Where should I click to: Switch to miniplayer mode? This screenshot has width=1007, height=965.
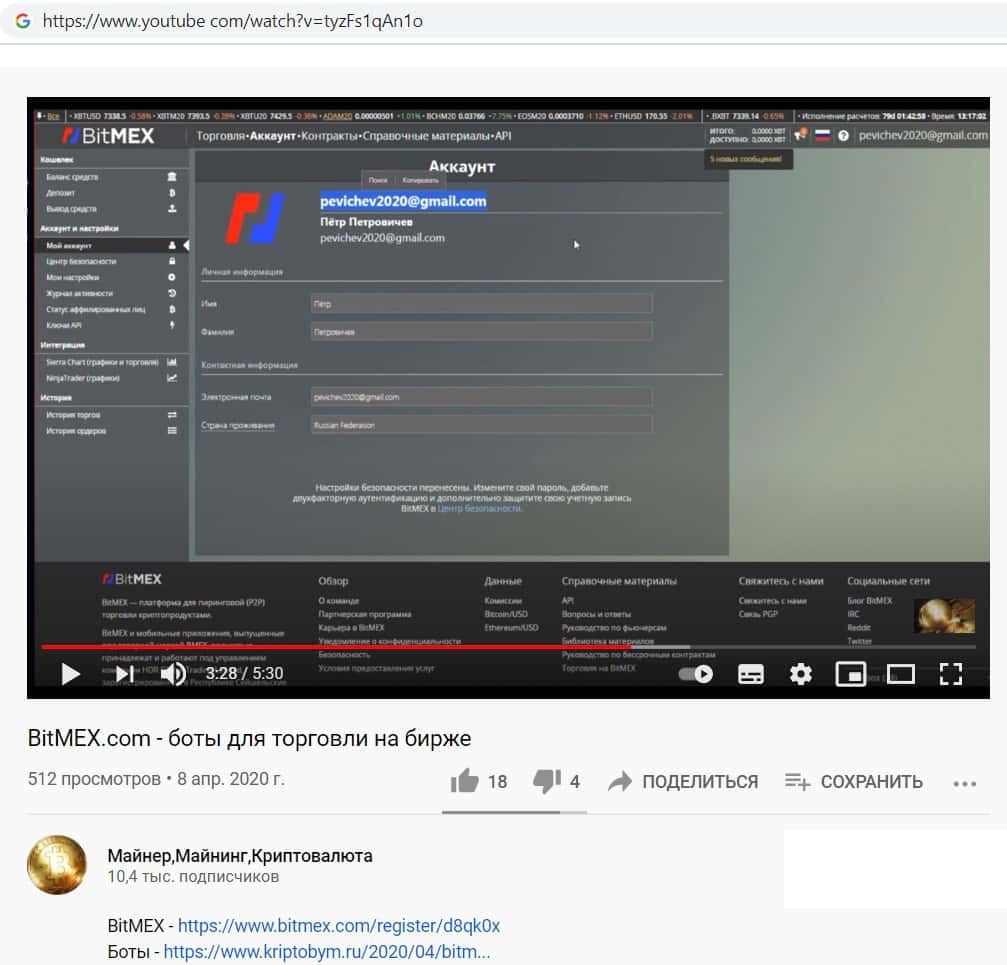click(x=850, y=674)
